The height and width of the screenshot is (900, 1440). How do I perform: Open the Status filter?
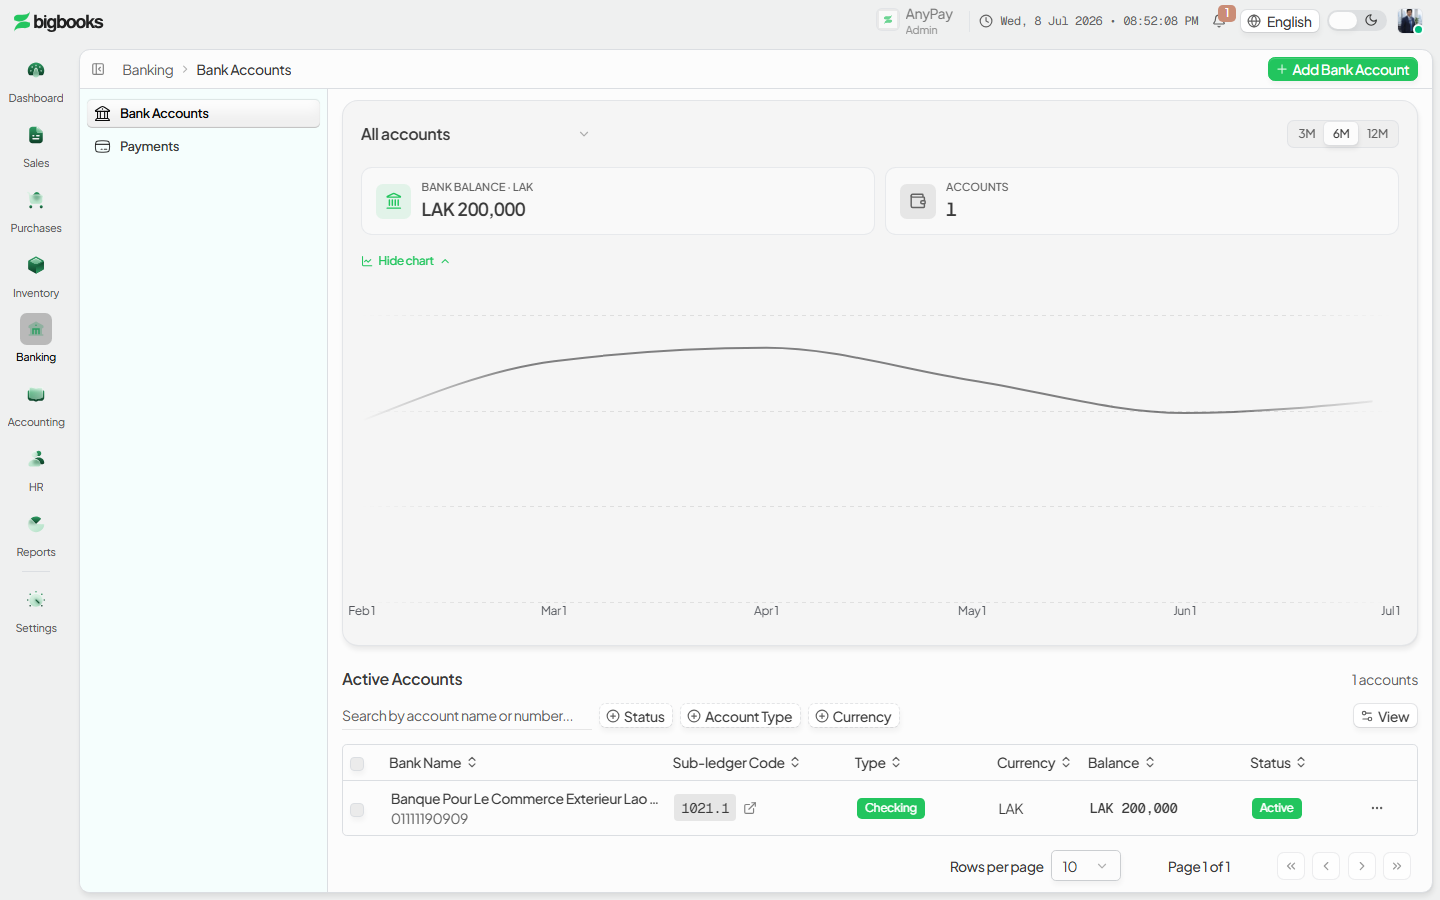tap(636, 717)
